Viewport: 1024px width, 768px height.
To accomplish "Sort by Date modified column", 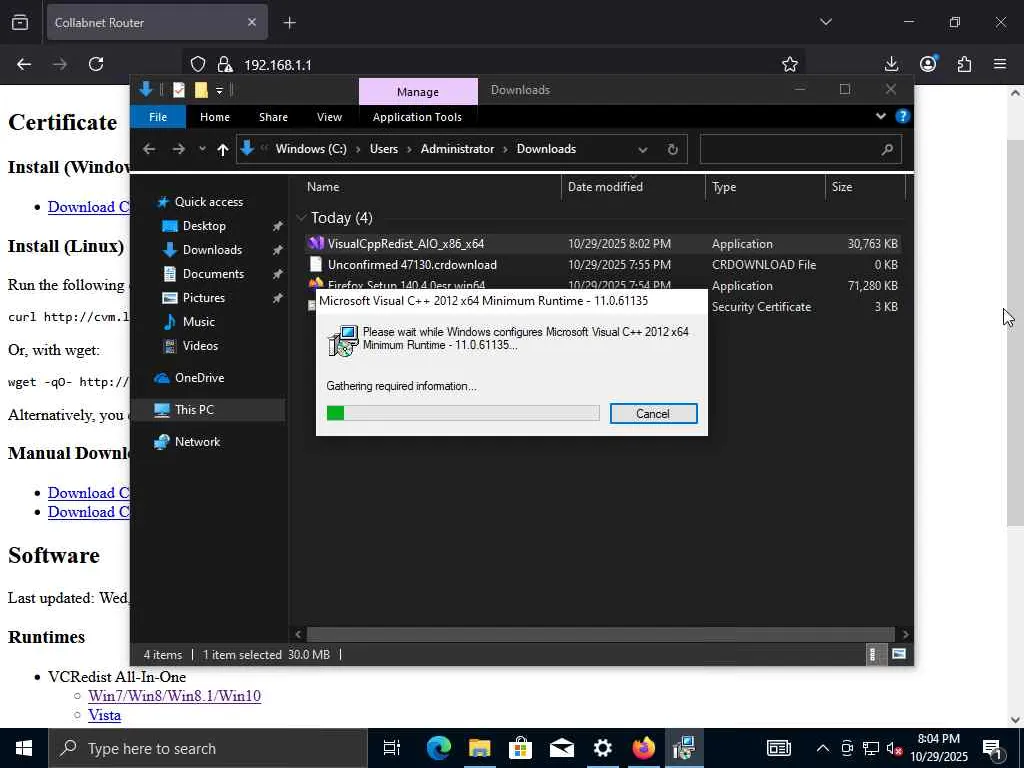I will pyautogui.click(x=633, y=187).
